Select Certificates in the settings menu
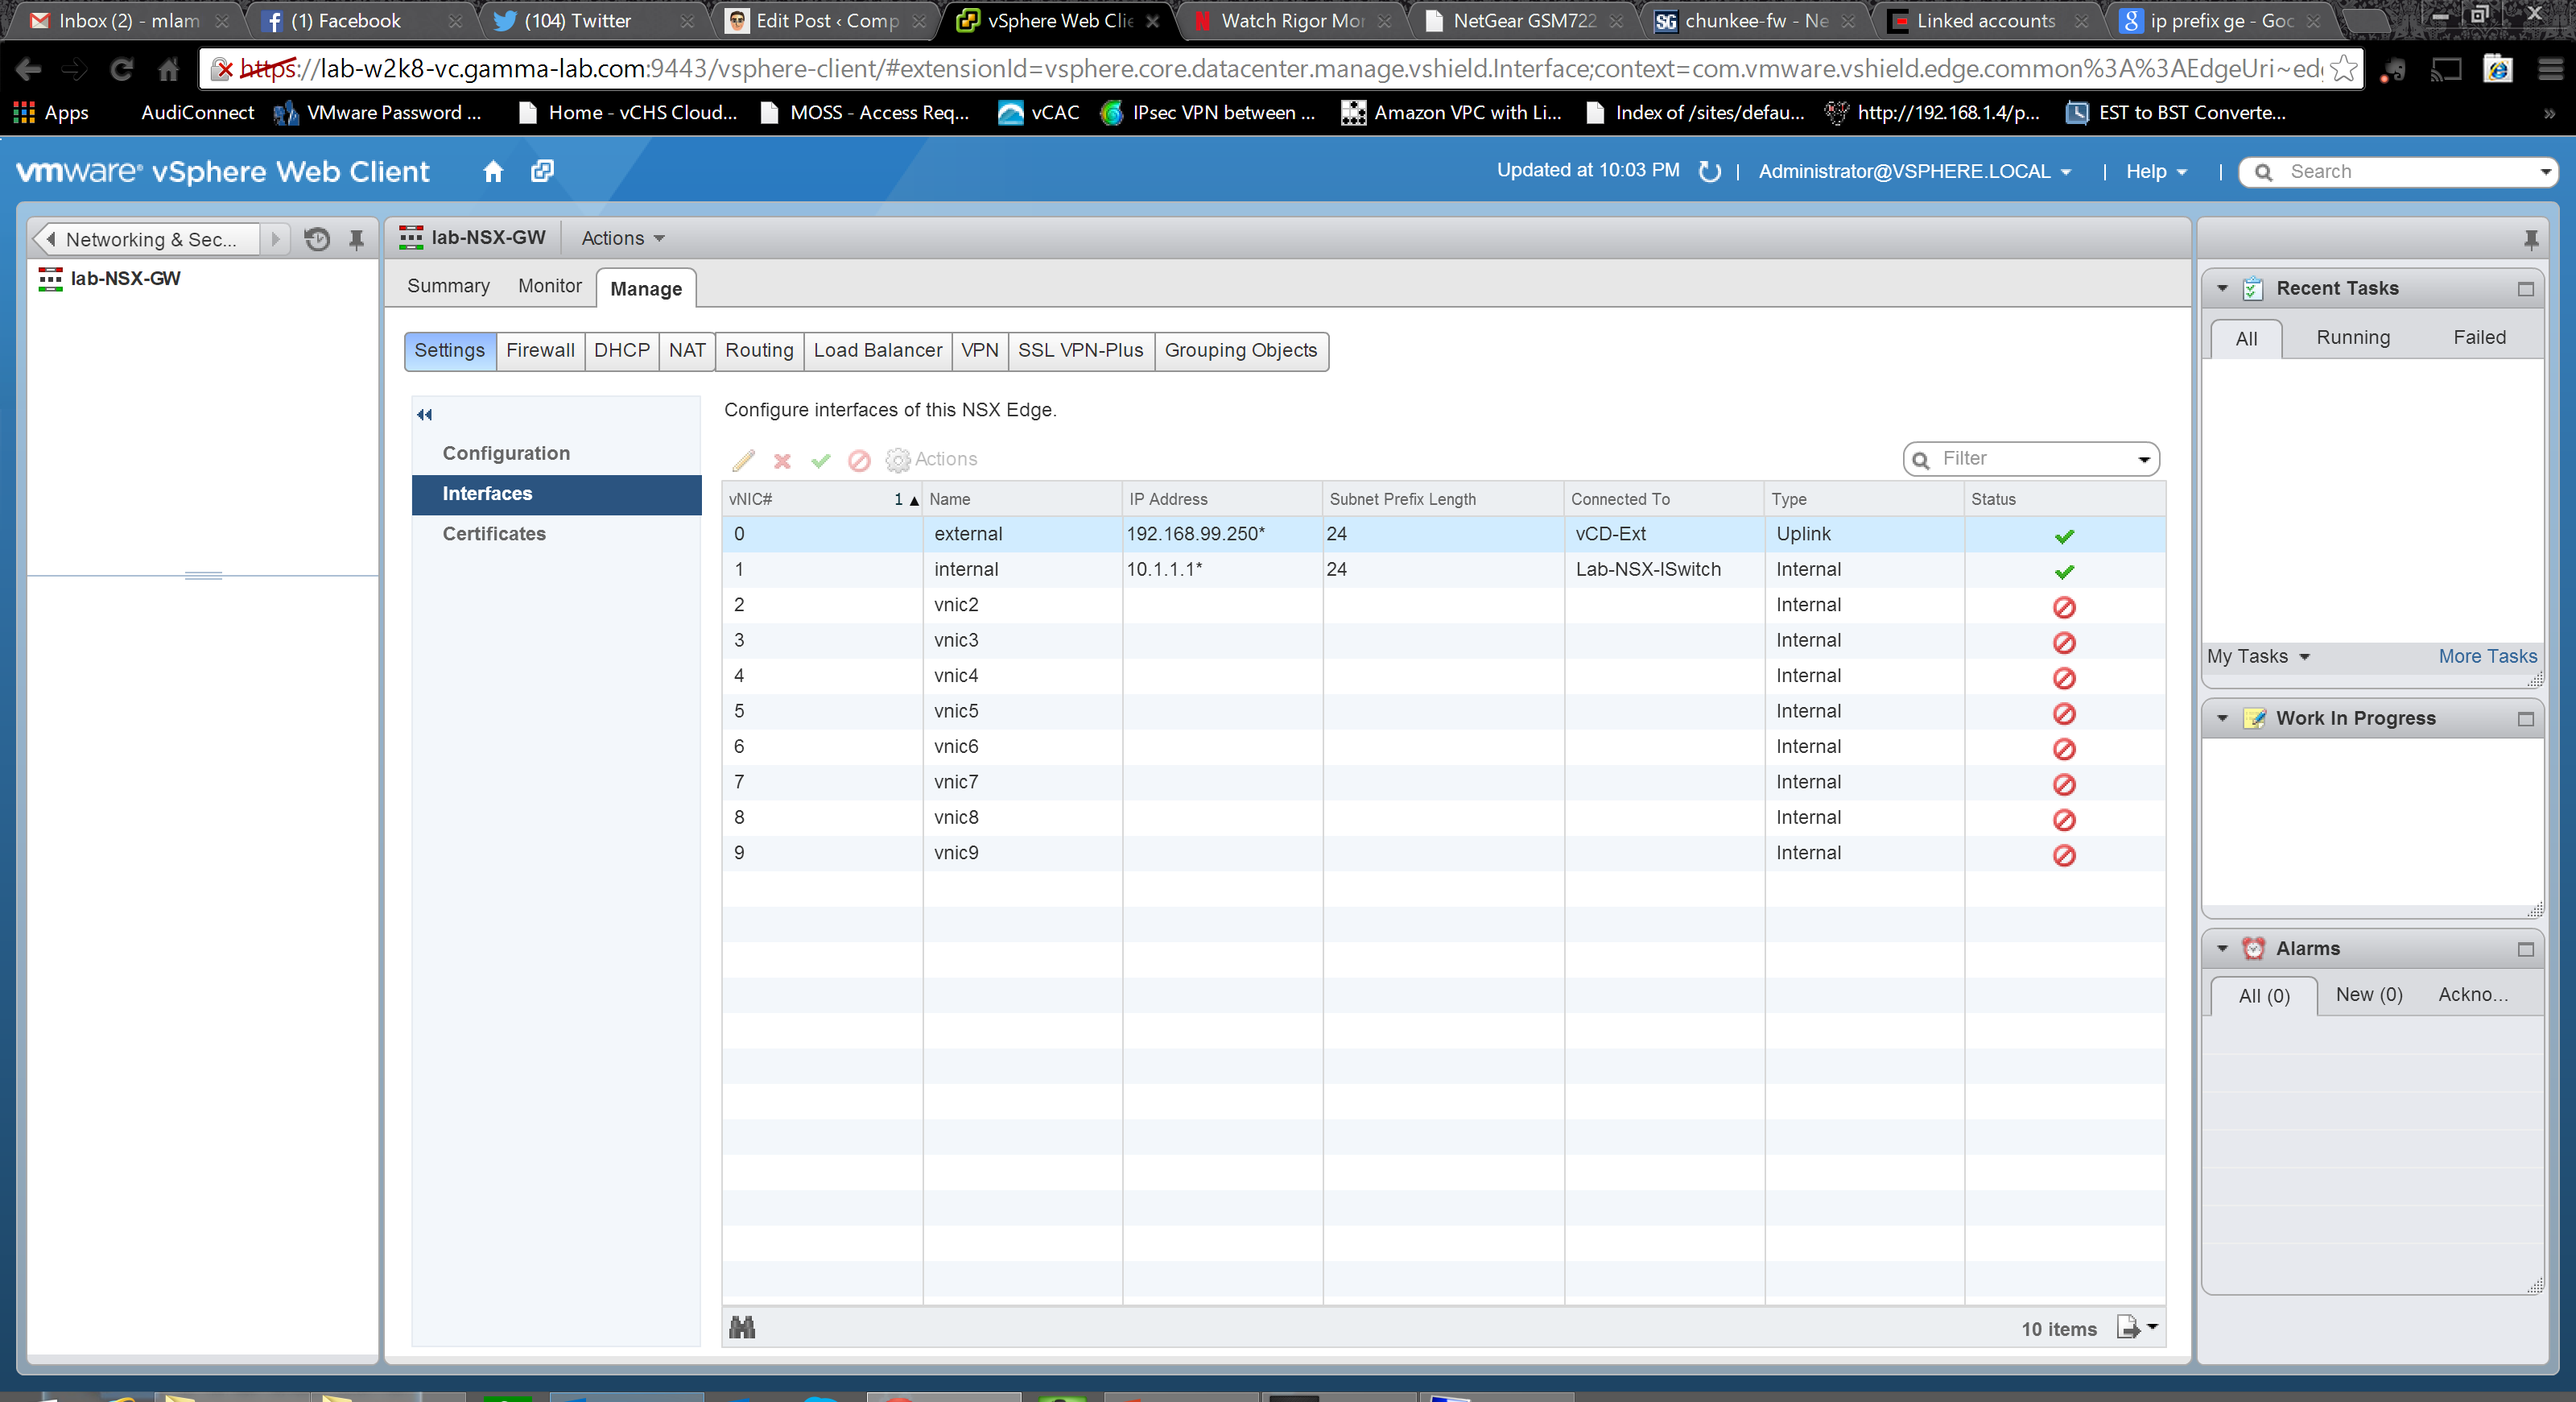 [494, 534]
